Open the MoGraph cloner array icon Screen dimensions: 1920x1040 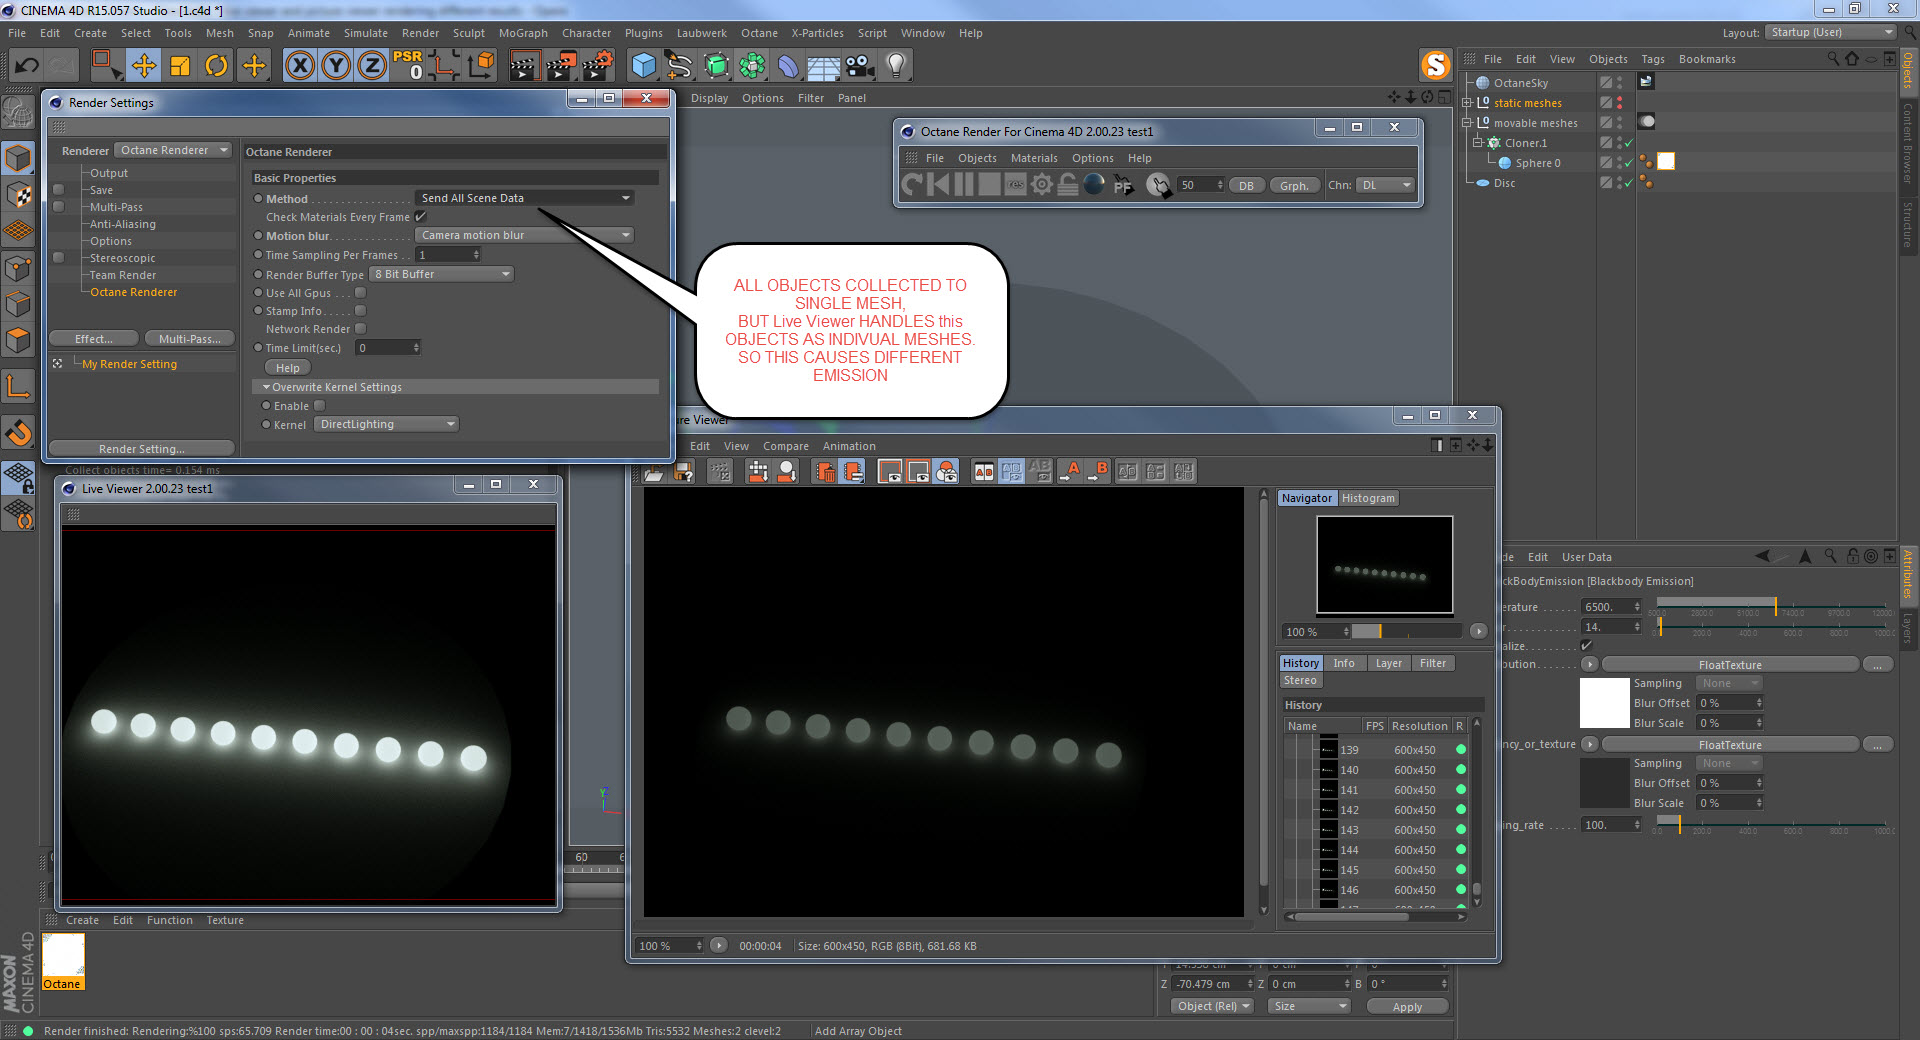coord(752,66)
